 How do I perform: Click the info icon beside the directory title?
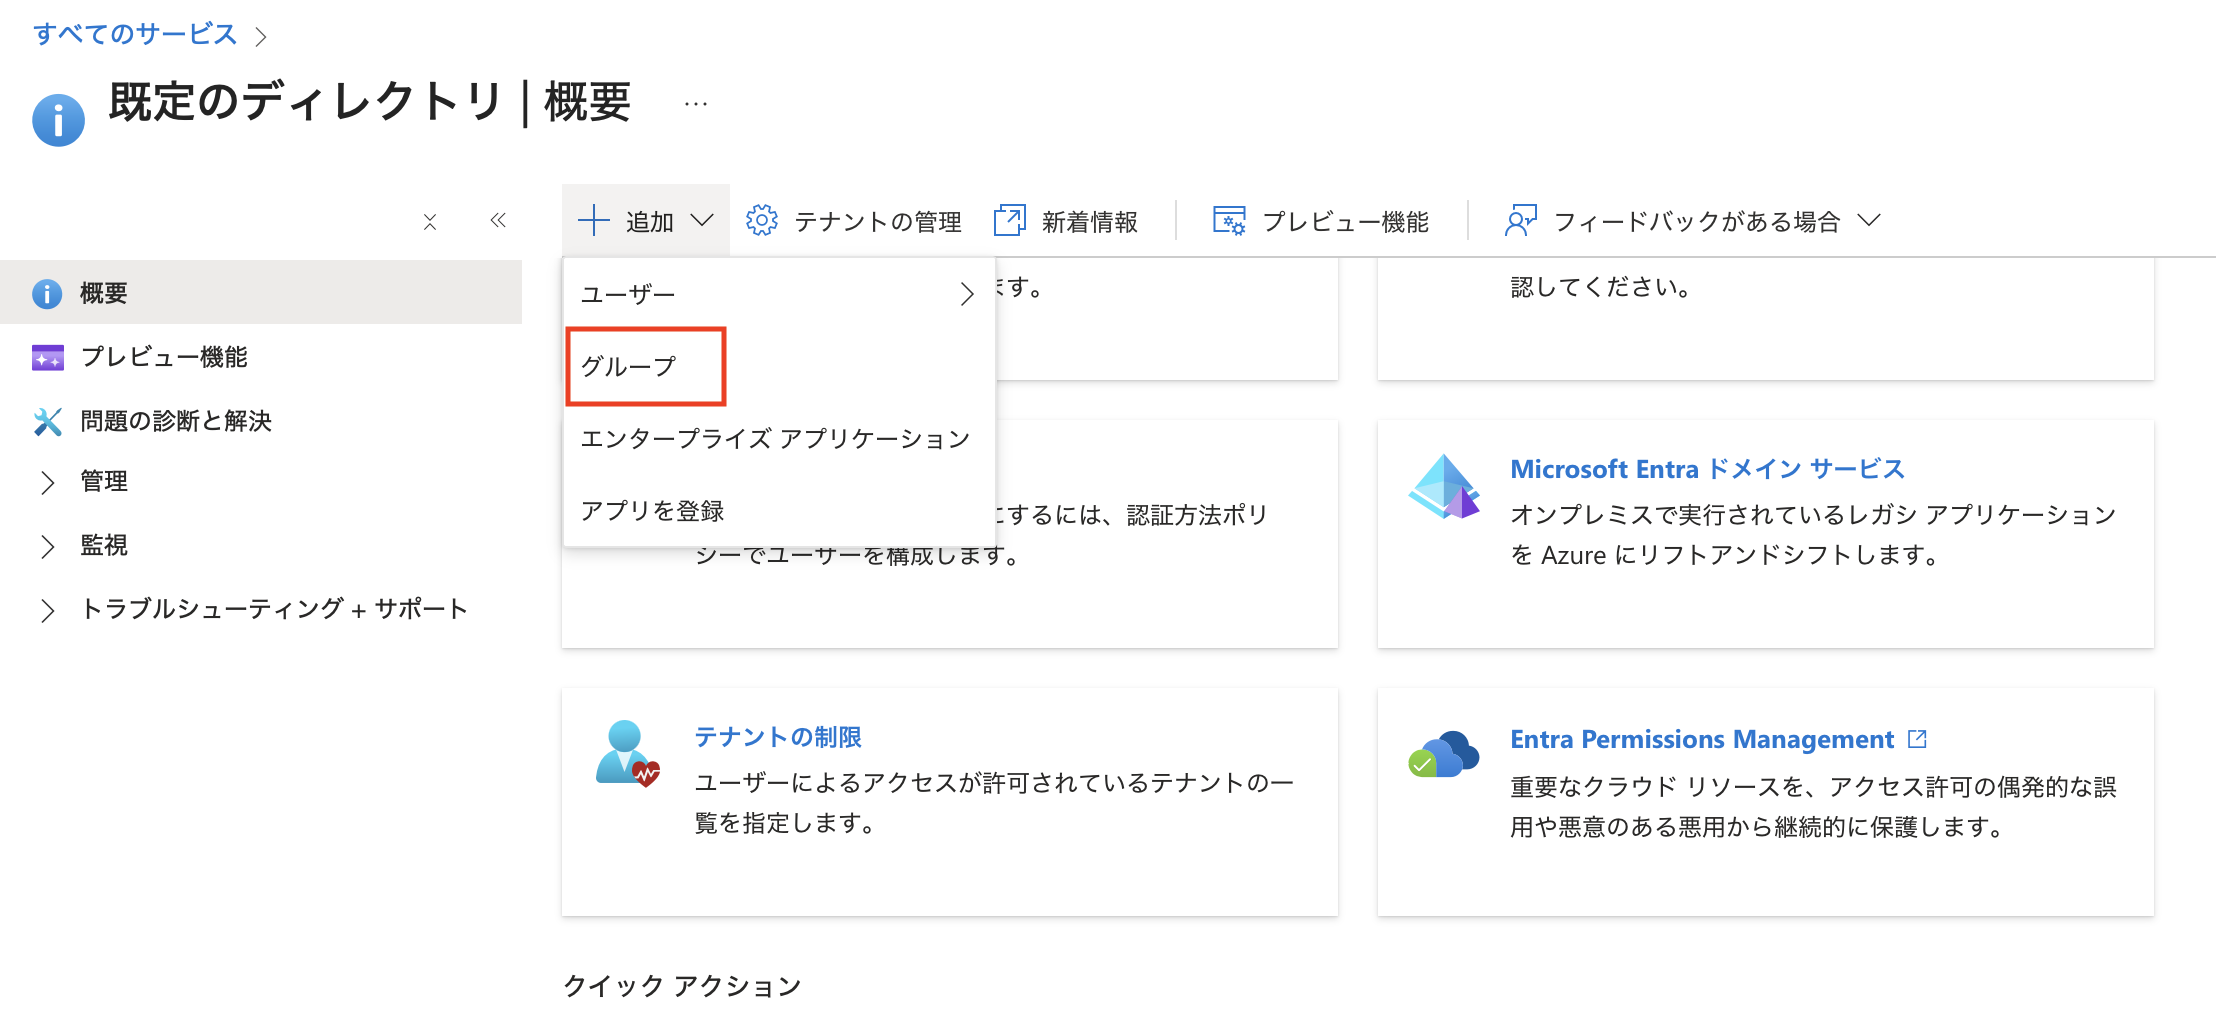point(58,119)
